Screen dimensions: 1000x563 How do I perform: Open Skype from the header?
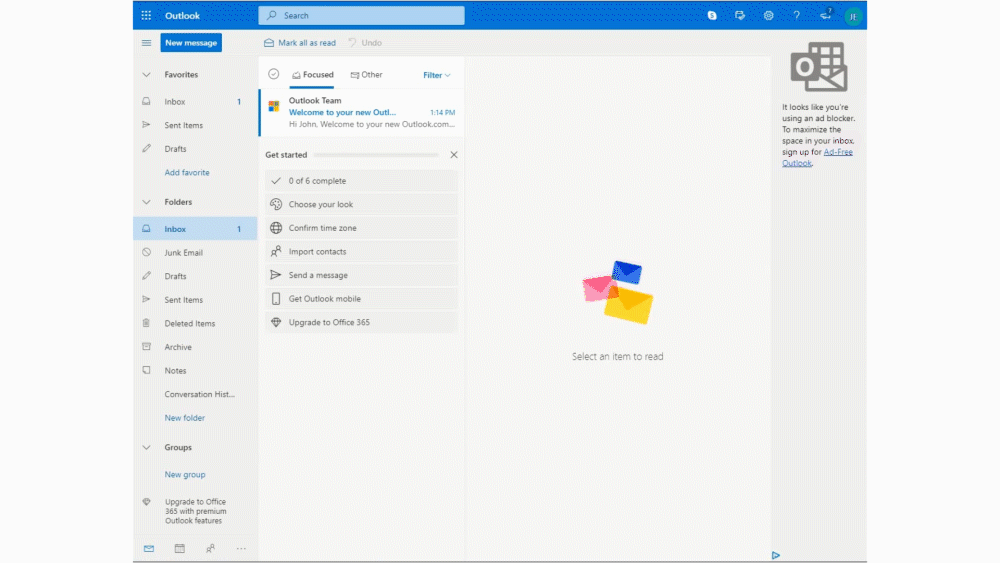pos(712,15)
